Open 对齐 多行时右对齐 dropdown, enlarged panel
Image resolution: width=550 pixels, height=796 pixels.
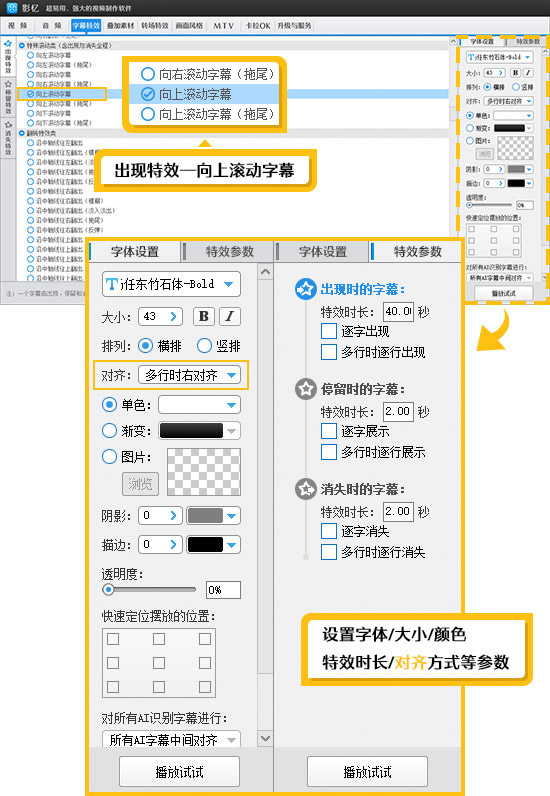189,375
